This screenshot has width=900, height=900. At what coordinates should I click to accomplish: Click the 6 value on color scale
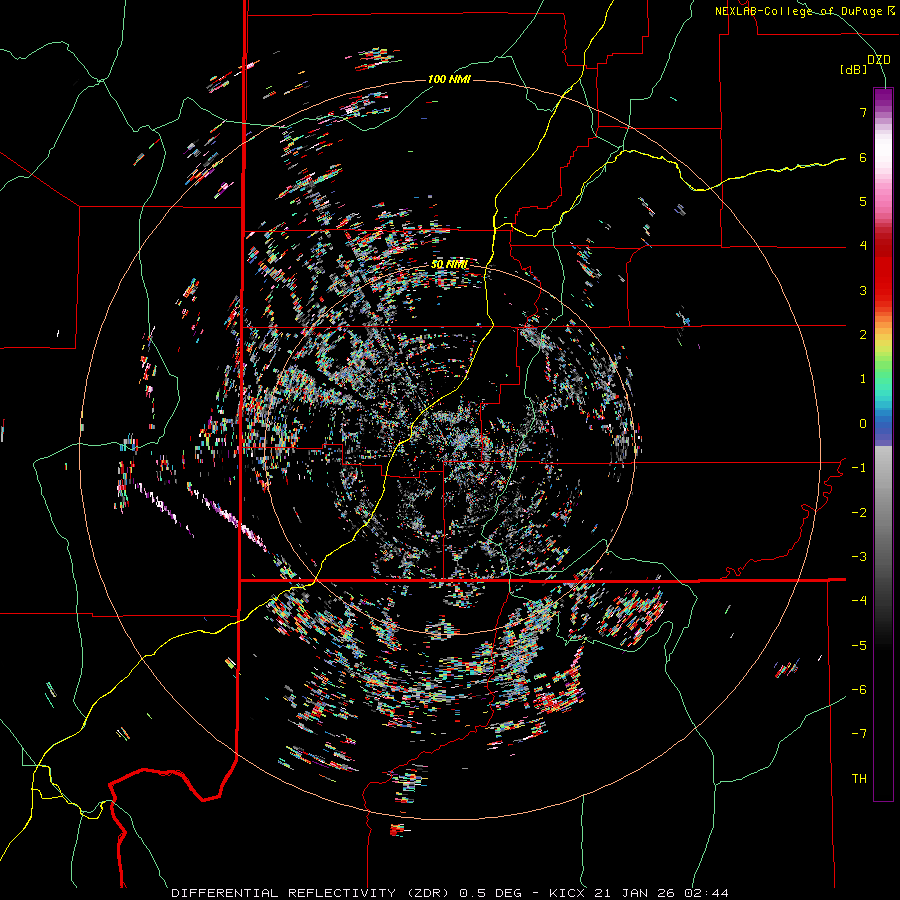863,157
